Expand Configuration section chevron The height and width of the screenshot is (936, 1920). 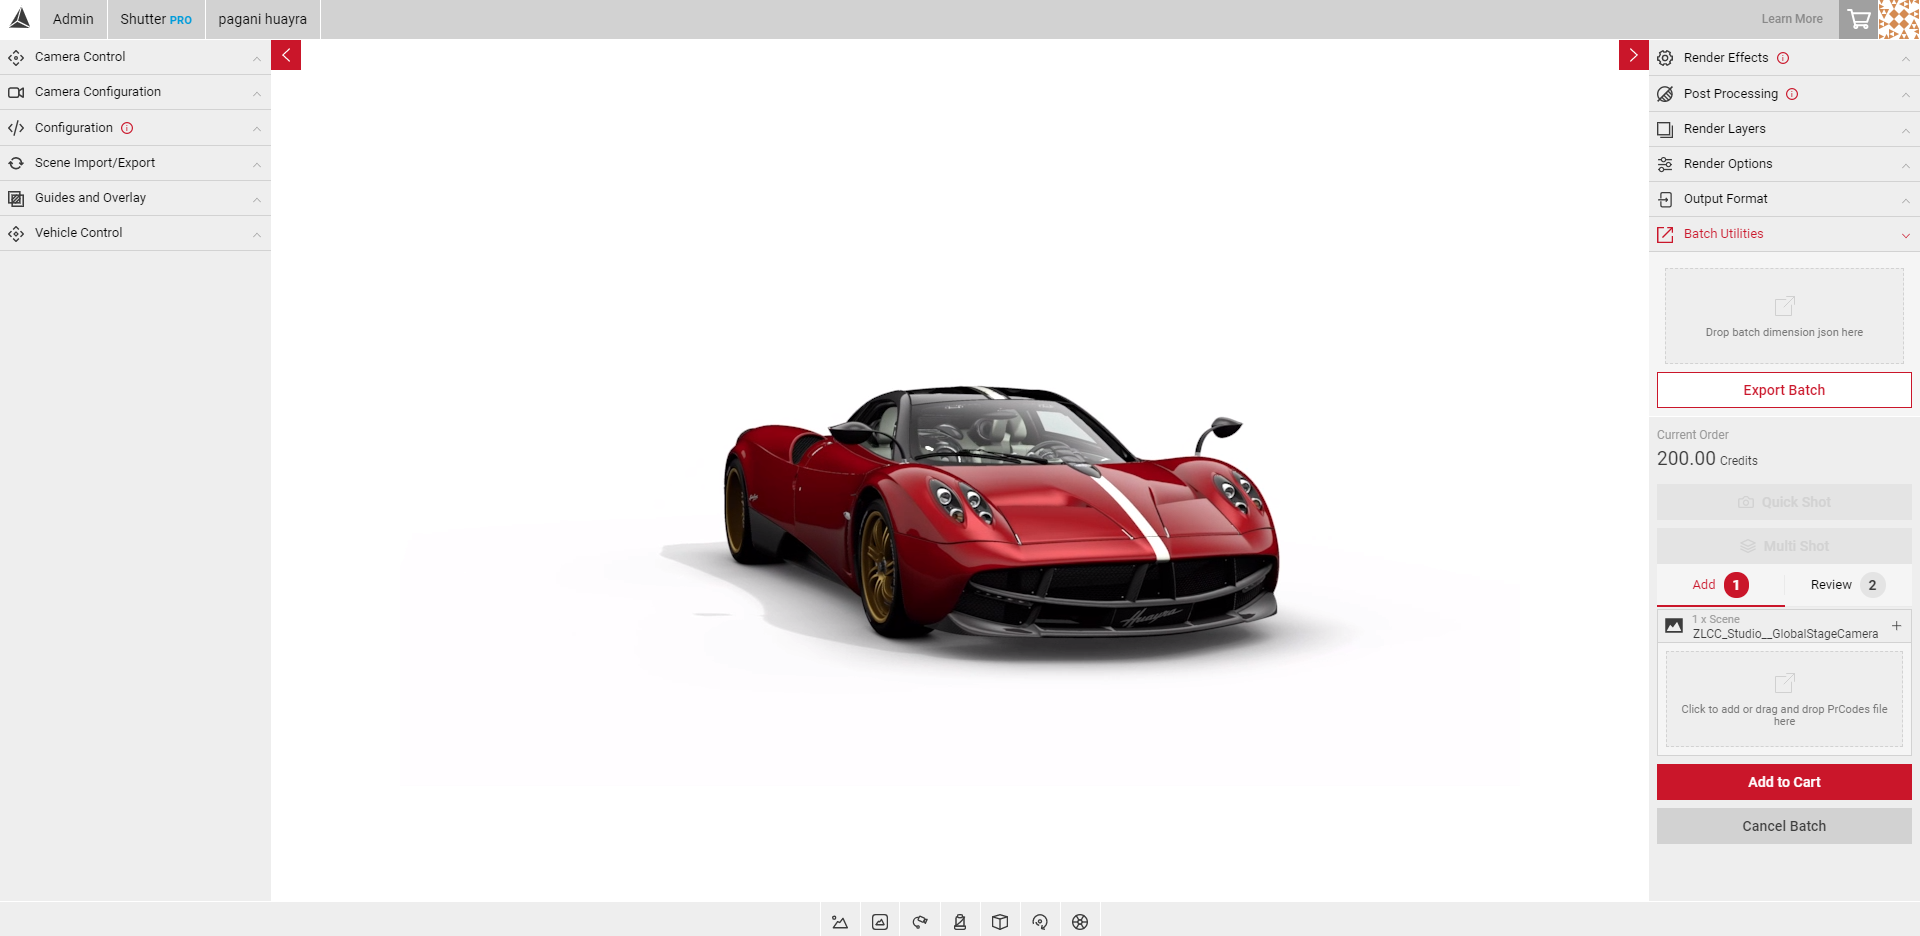(x=257, y=129)
